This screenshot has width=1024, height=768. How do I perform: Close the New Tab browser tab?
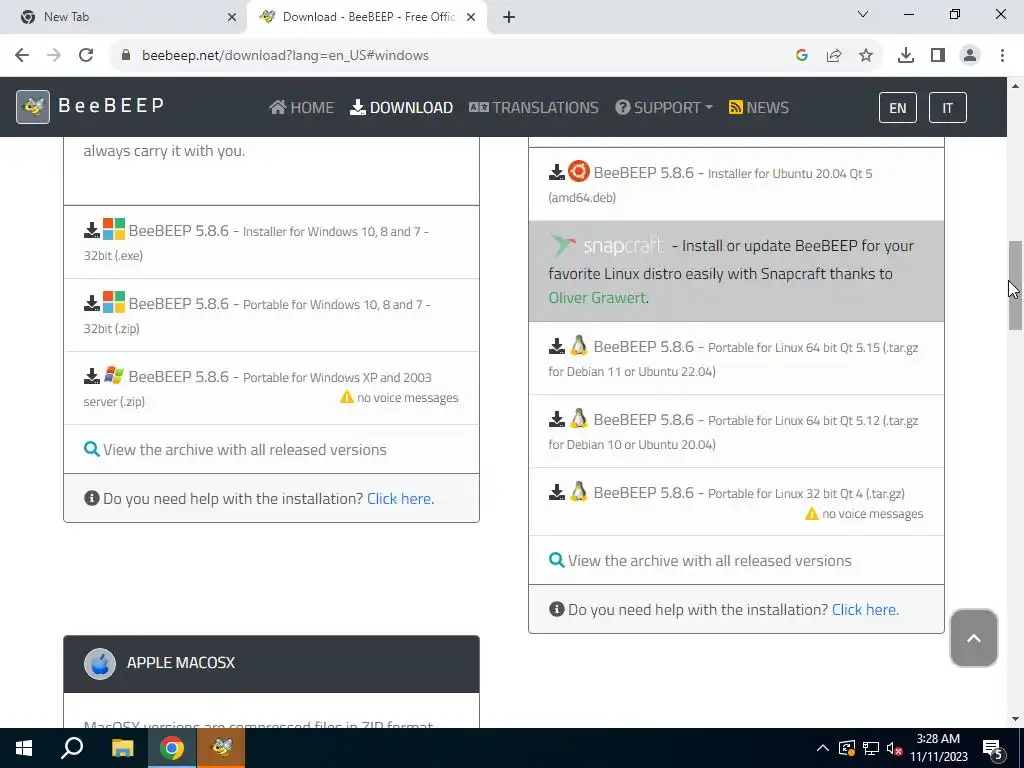tap(232, 18)
